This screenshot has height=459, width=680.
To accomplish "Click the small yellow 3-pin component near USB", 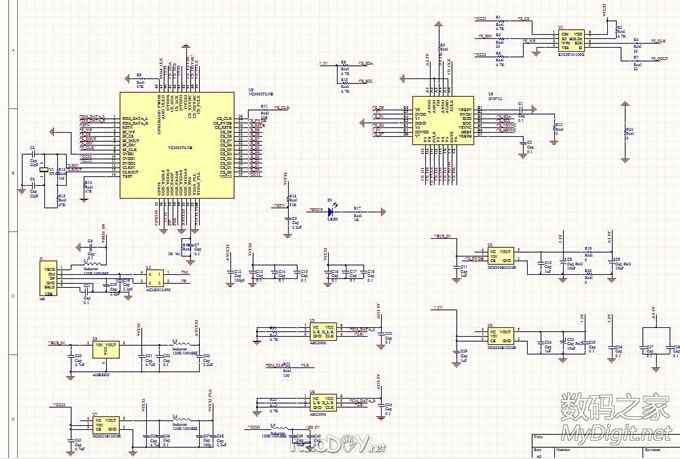I will click(x=154, y=276).
